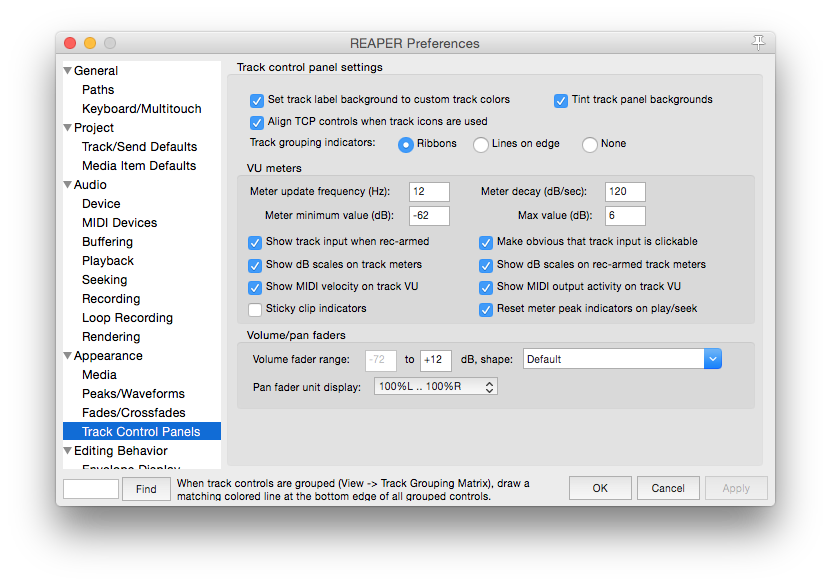Confirm preferences with OK button
The image size is (831, 586).
pyautogui.click(x=600, y=488)
